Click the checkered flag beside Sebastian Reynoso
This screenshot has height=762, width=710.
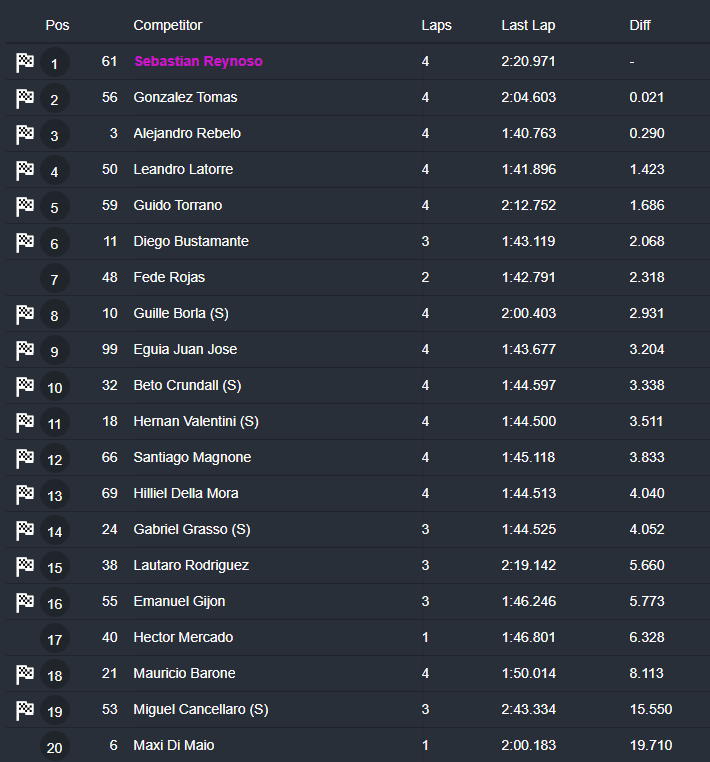pos(25,62)
